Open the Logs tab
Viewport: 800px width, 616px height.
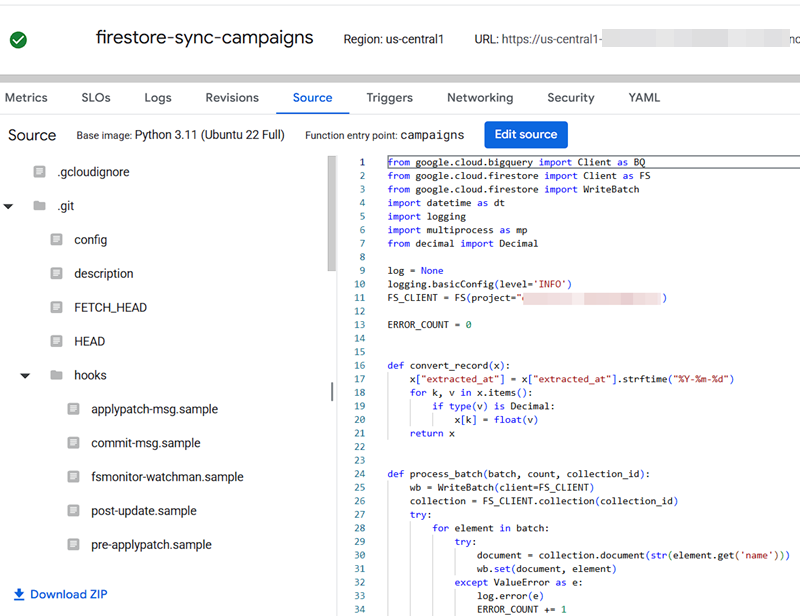click(x=158, y=97)
